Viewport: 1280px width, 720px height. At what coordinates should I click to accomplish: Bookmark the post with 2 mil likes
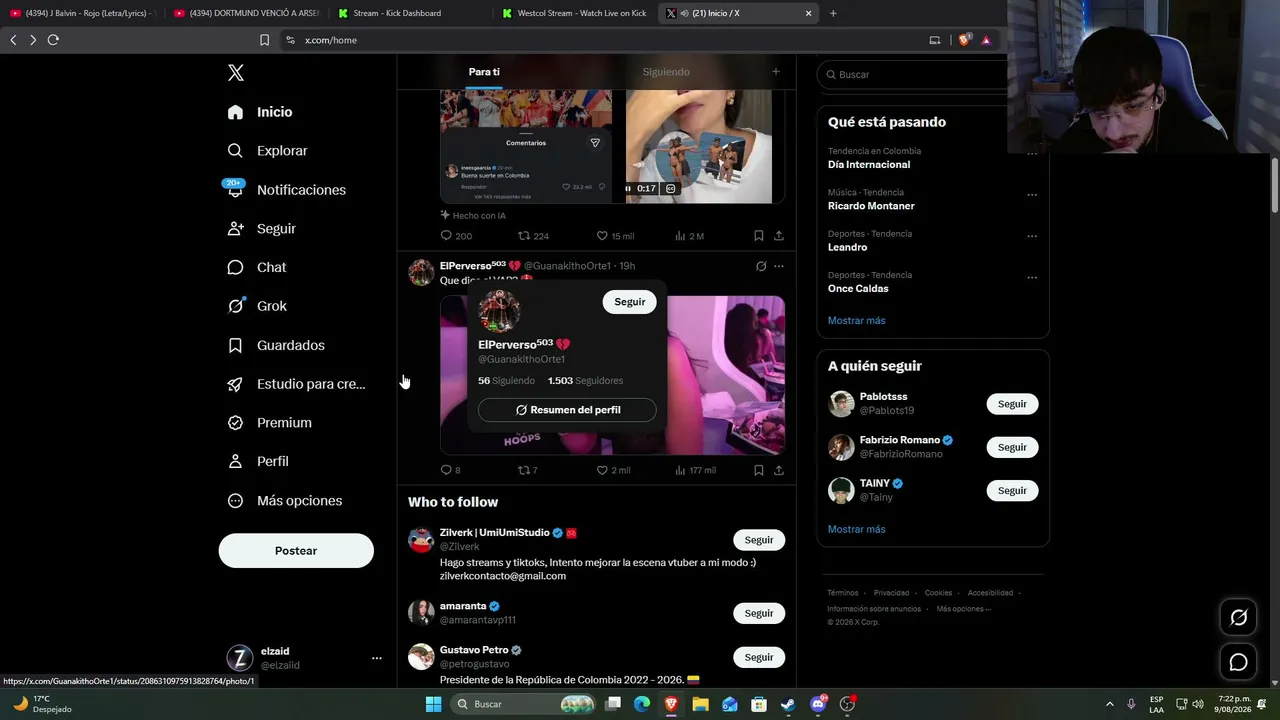tap(759, 470)
